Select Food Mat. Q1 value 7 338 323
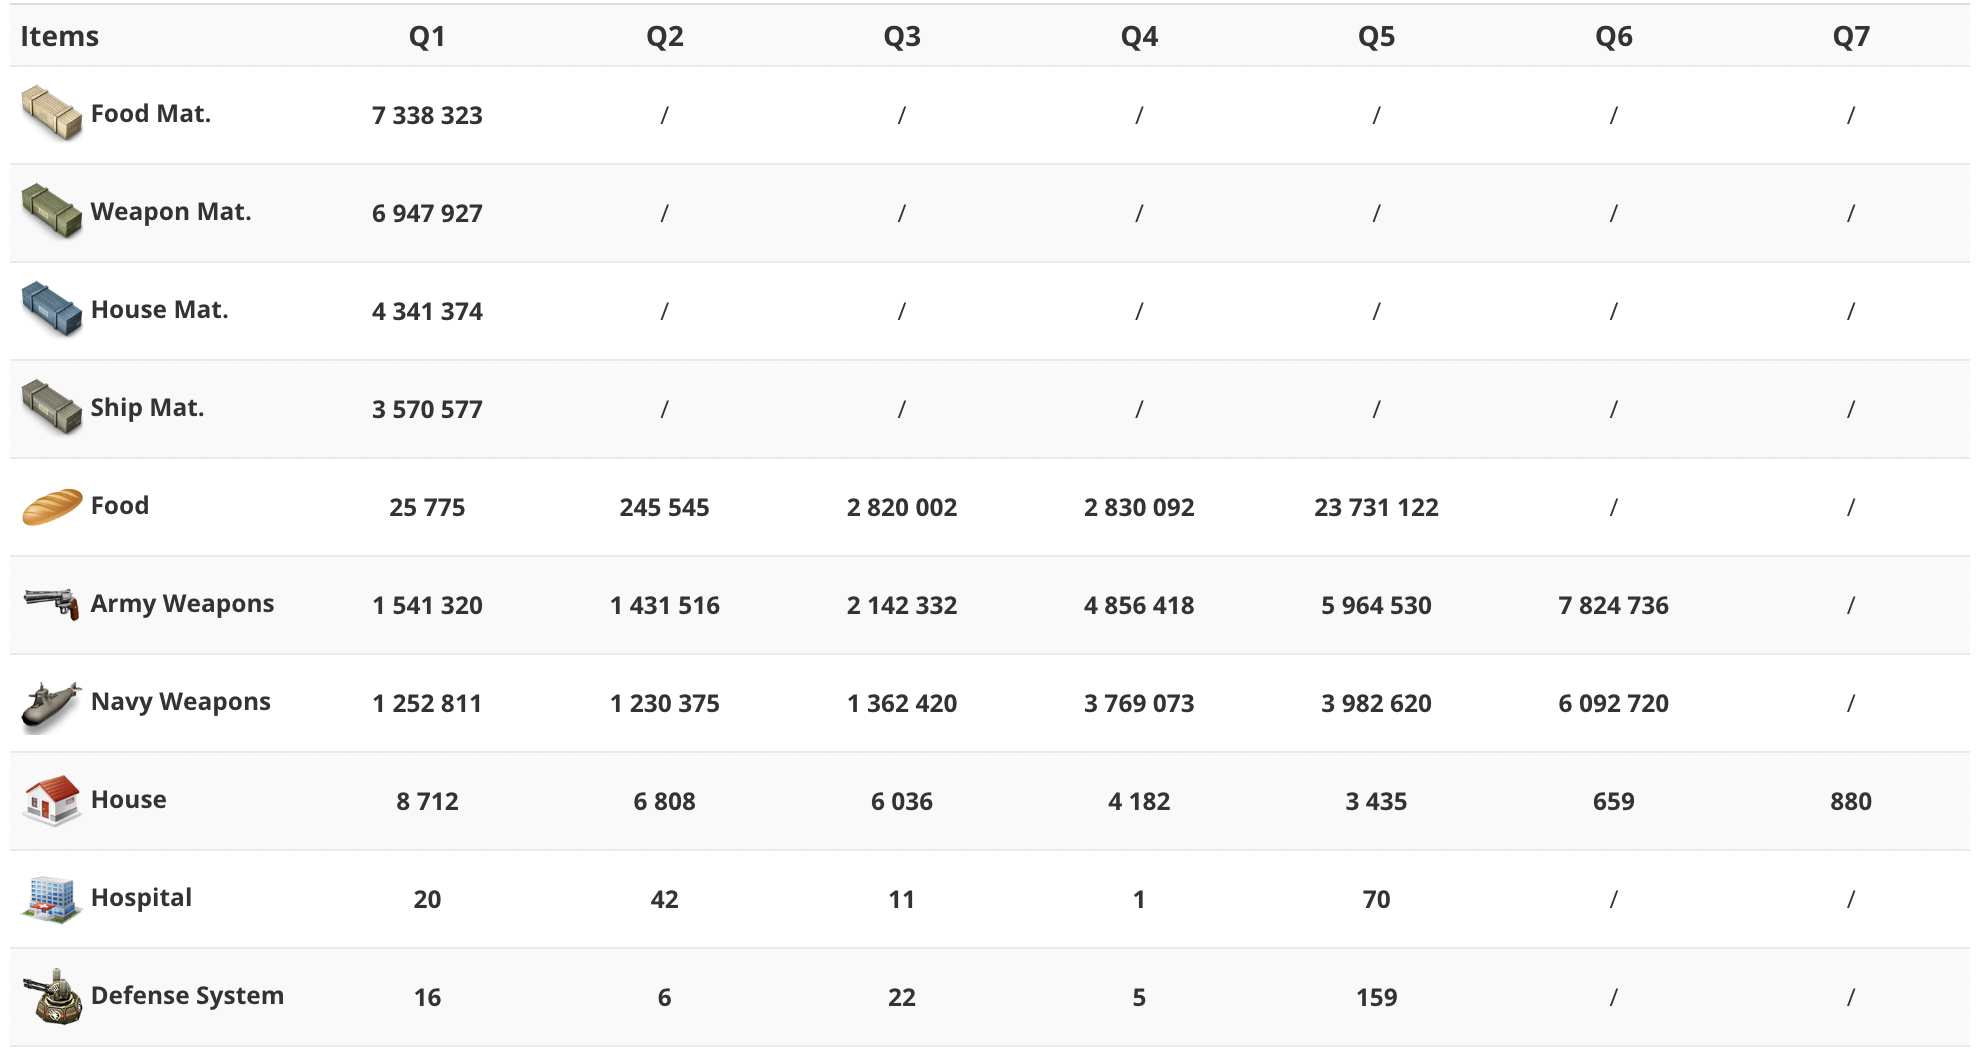 pyautogui.click(x=427, y=115)
